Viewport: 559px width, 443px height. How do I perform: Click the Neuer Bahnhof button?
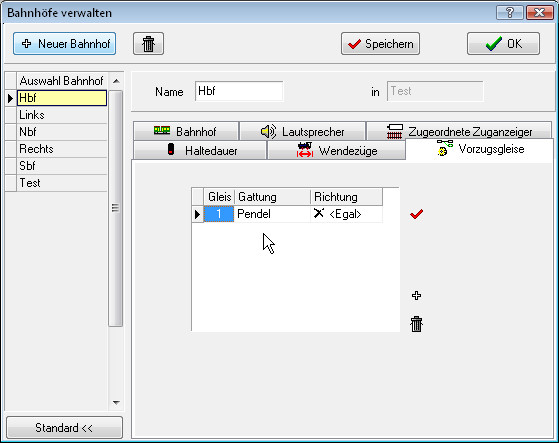point(65,43)
